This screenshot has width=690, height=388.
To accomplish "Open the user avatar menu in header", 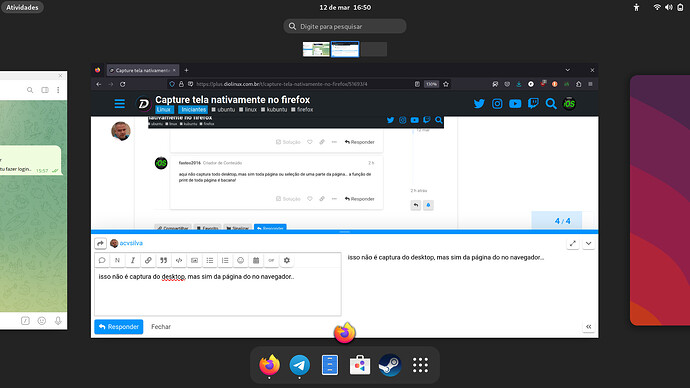I will pyautogui.click(x=569, y=104).
